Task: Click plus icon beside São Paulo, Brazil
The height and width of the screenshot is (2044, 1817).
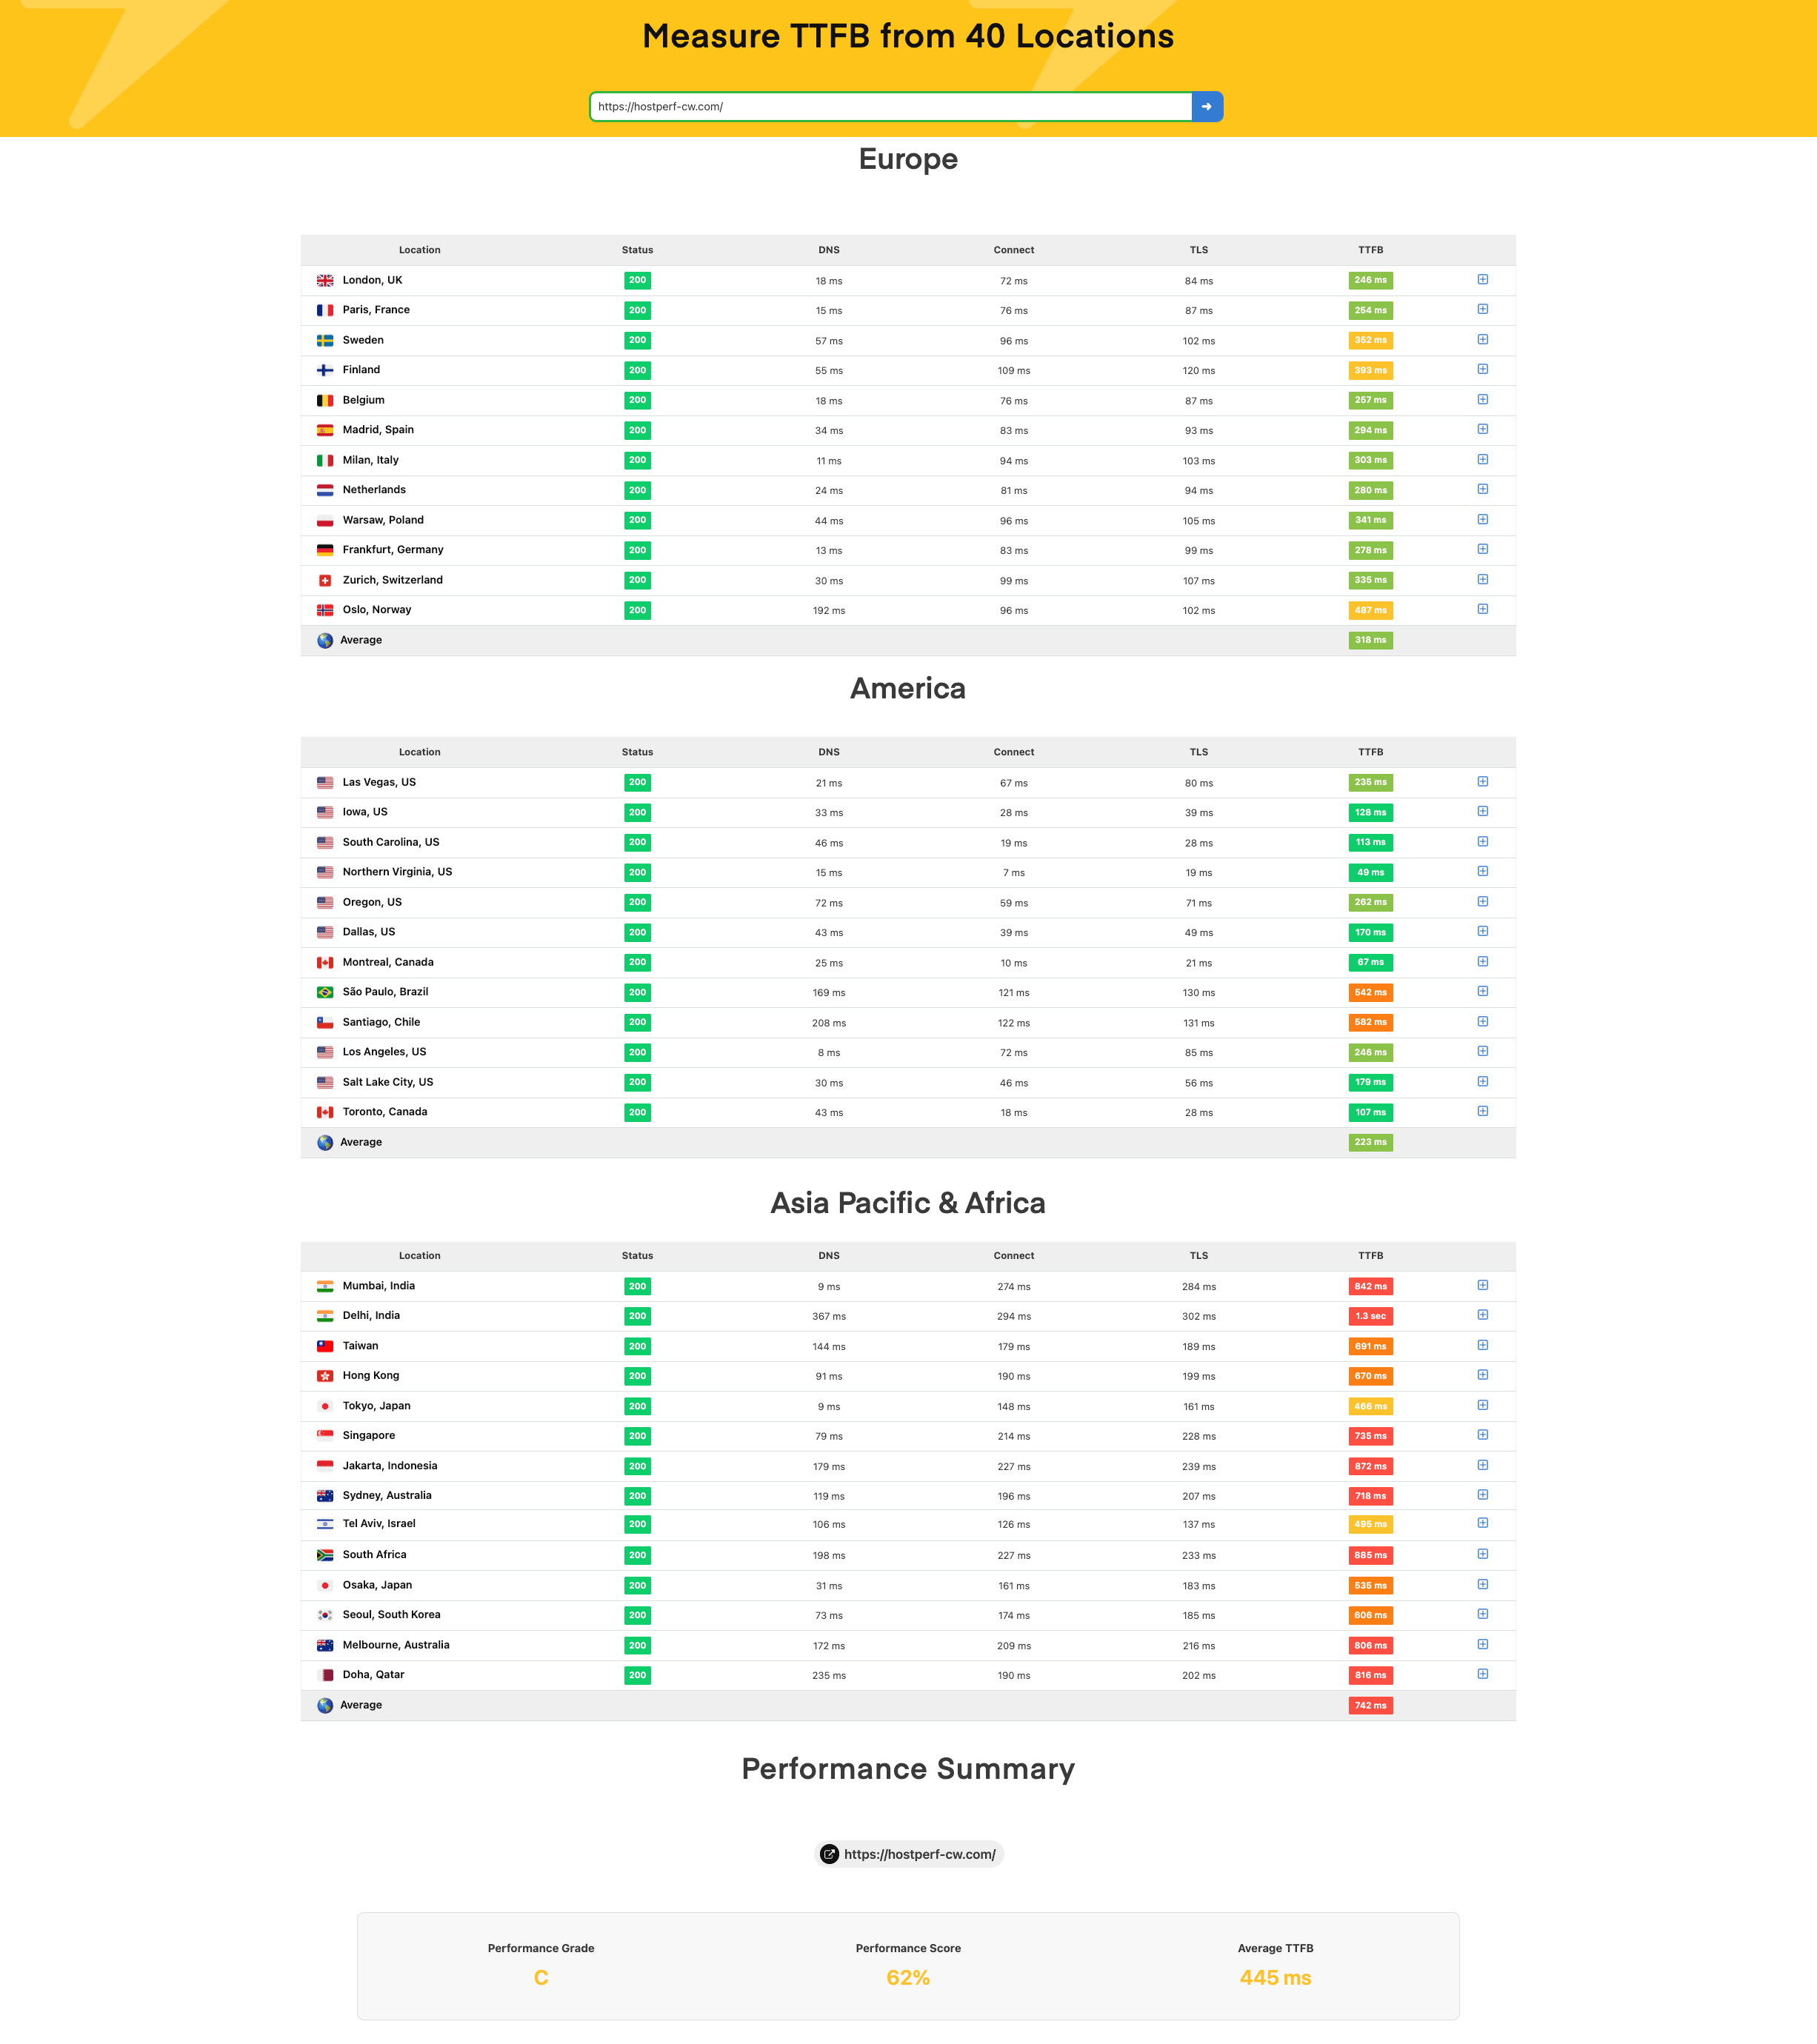Action: (x=1482, y=991)
